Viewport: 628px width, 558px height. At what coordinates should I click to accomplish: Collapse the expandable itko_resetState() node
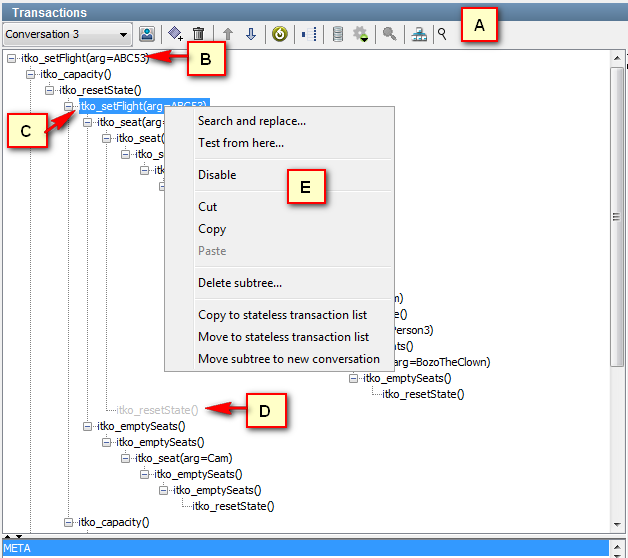click(x=49, y=90)
